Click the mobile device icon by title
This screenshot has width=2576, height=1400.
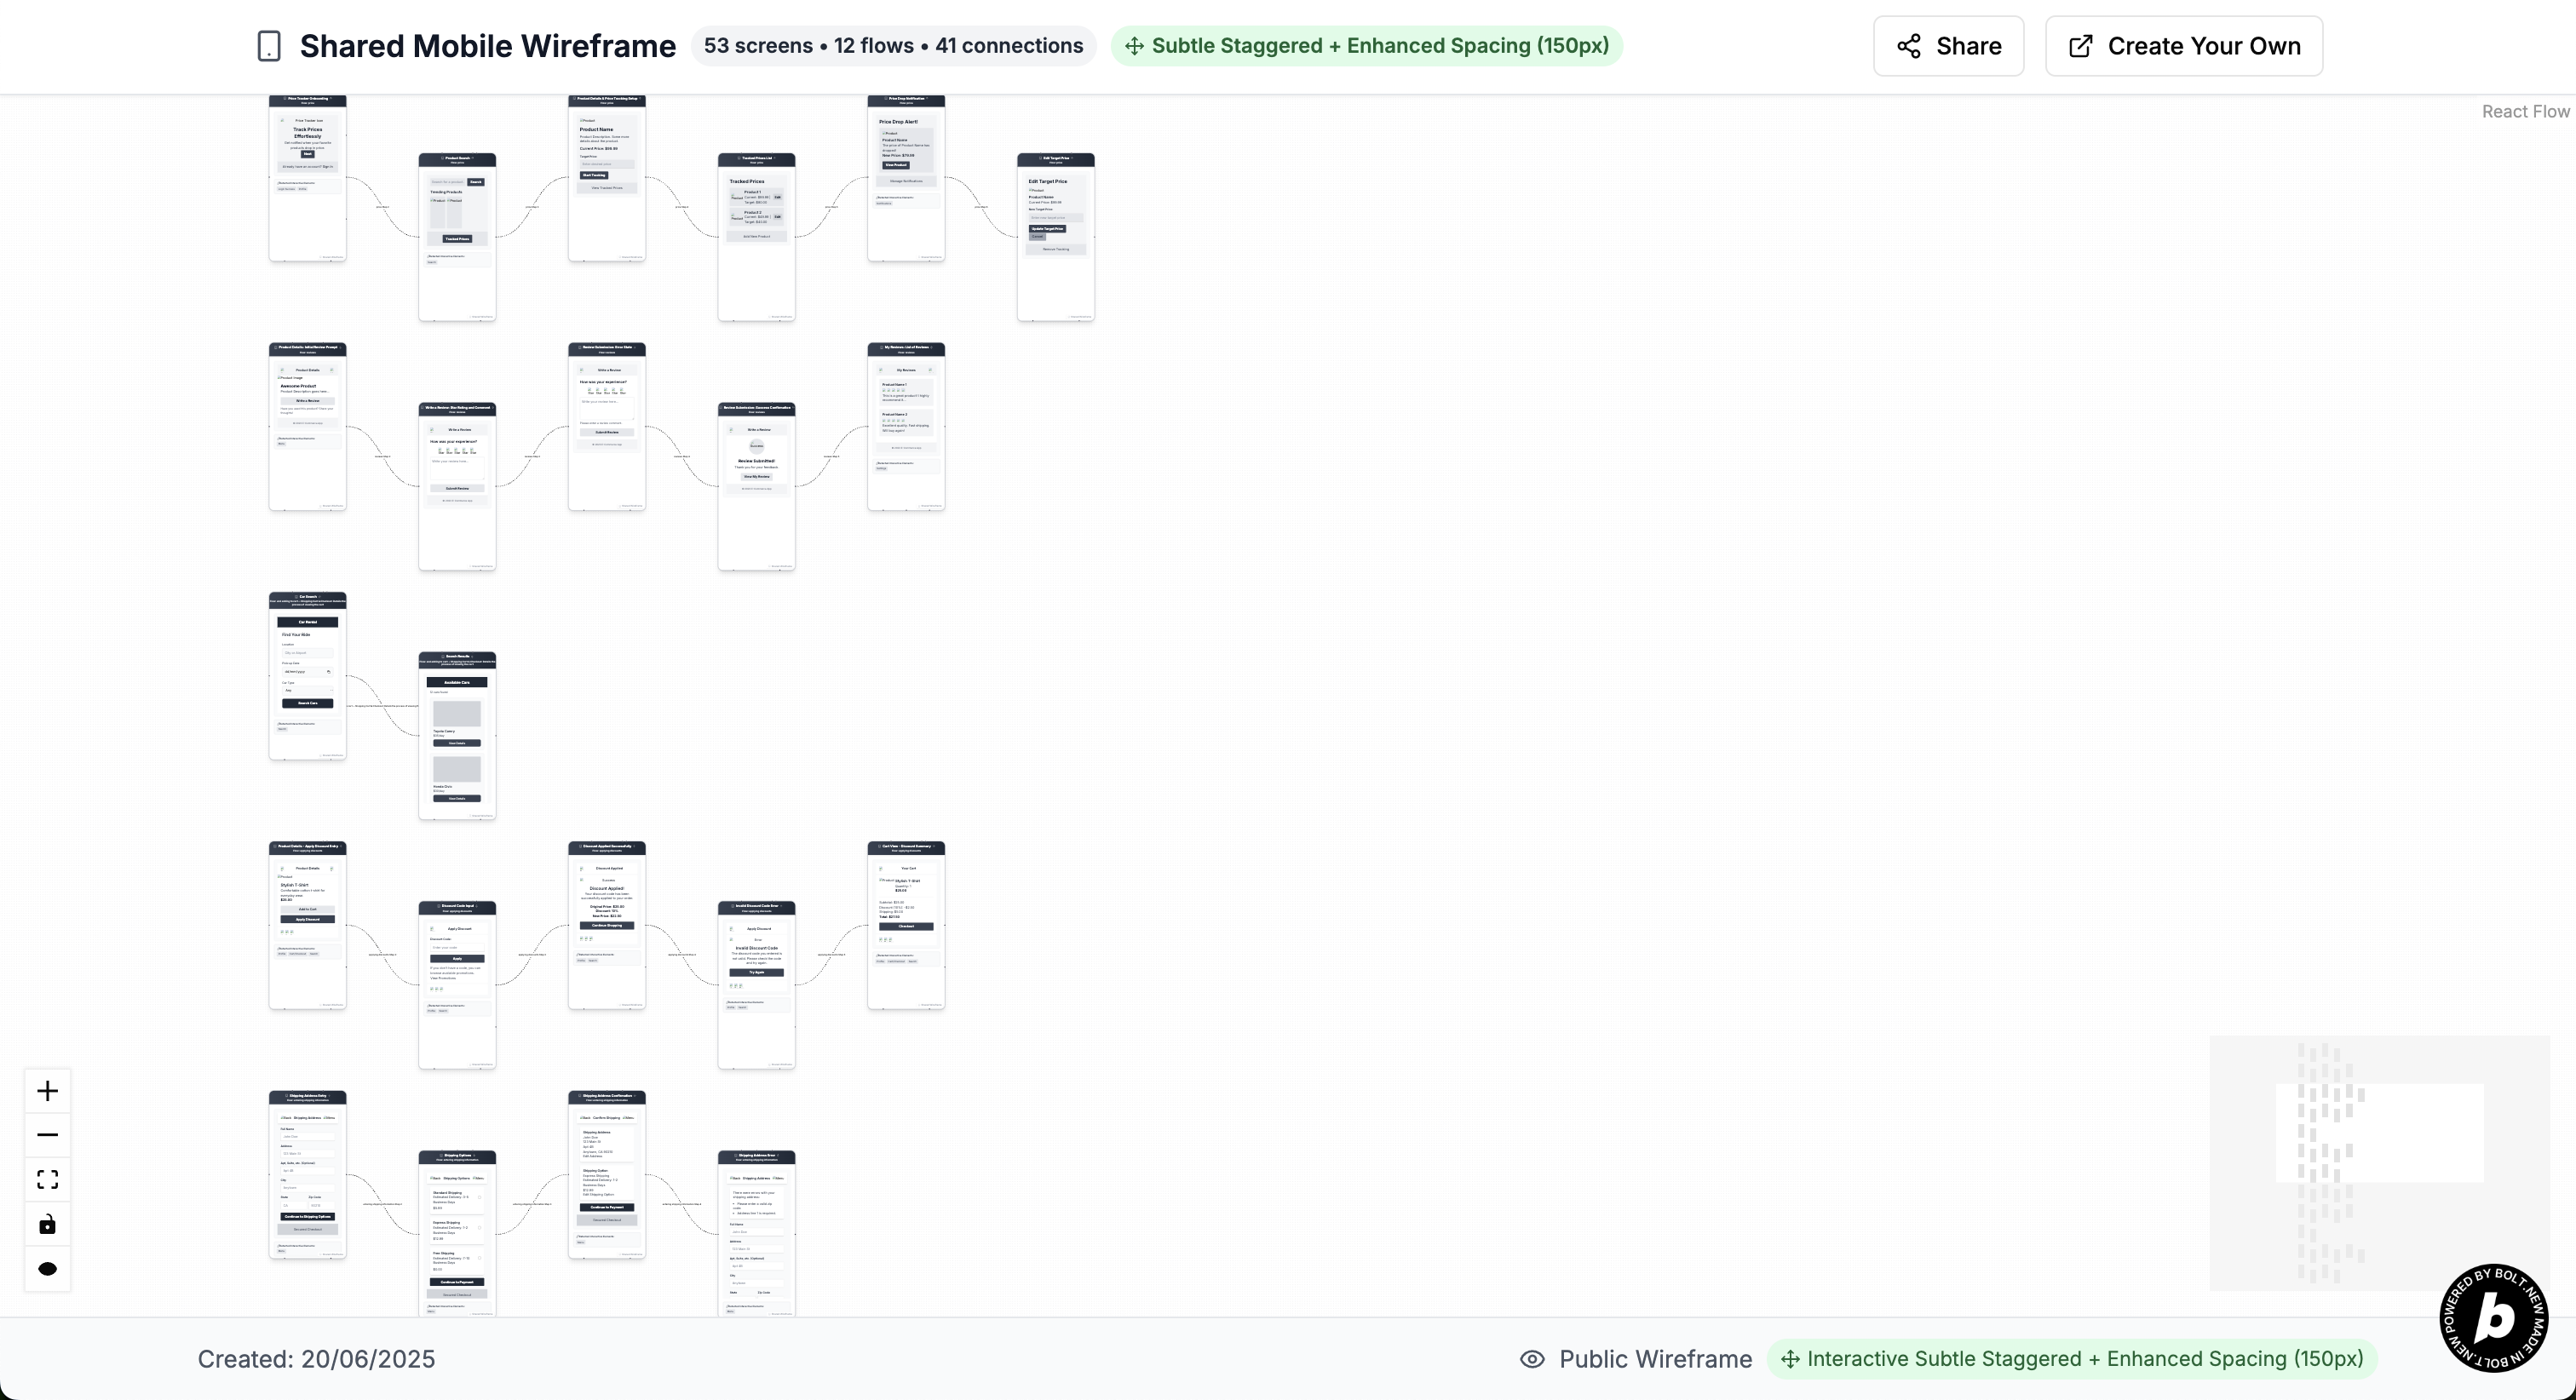(x=268, y=46)
